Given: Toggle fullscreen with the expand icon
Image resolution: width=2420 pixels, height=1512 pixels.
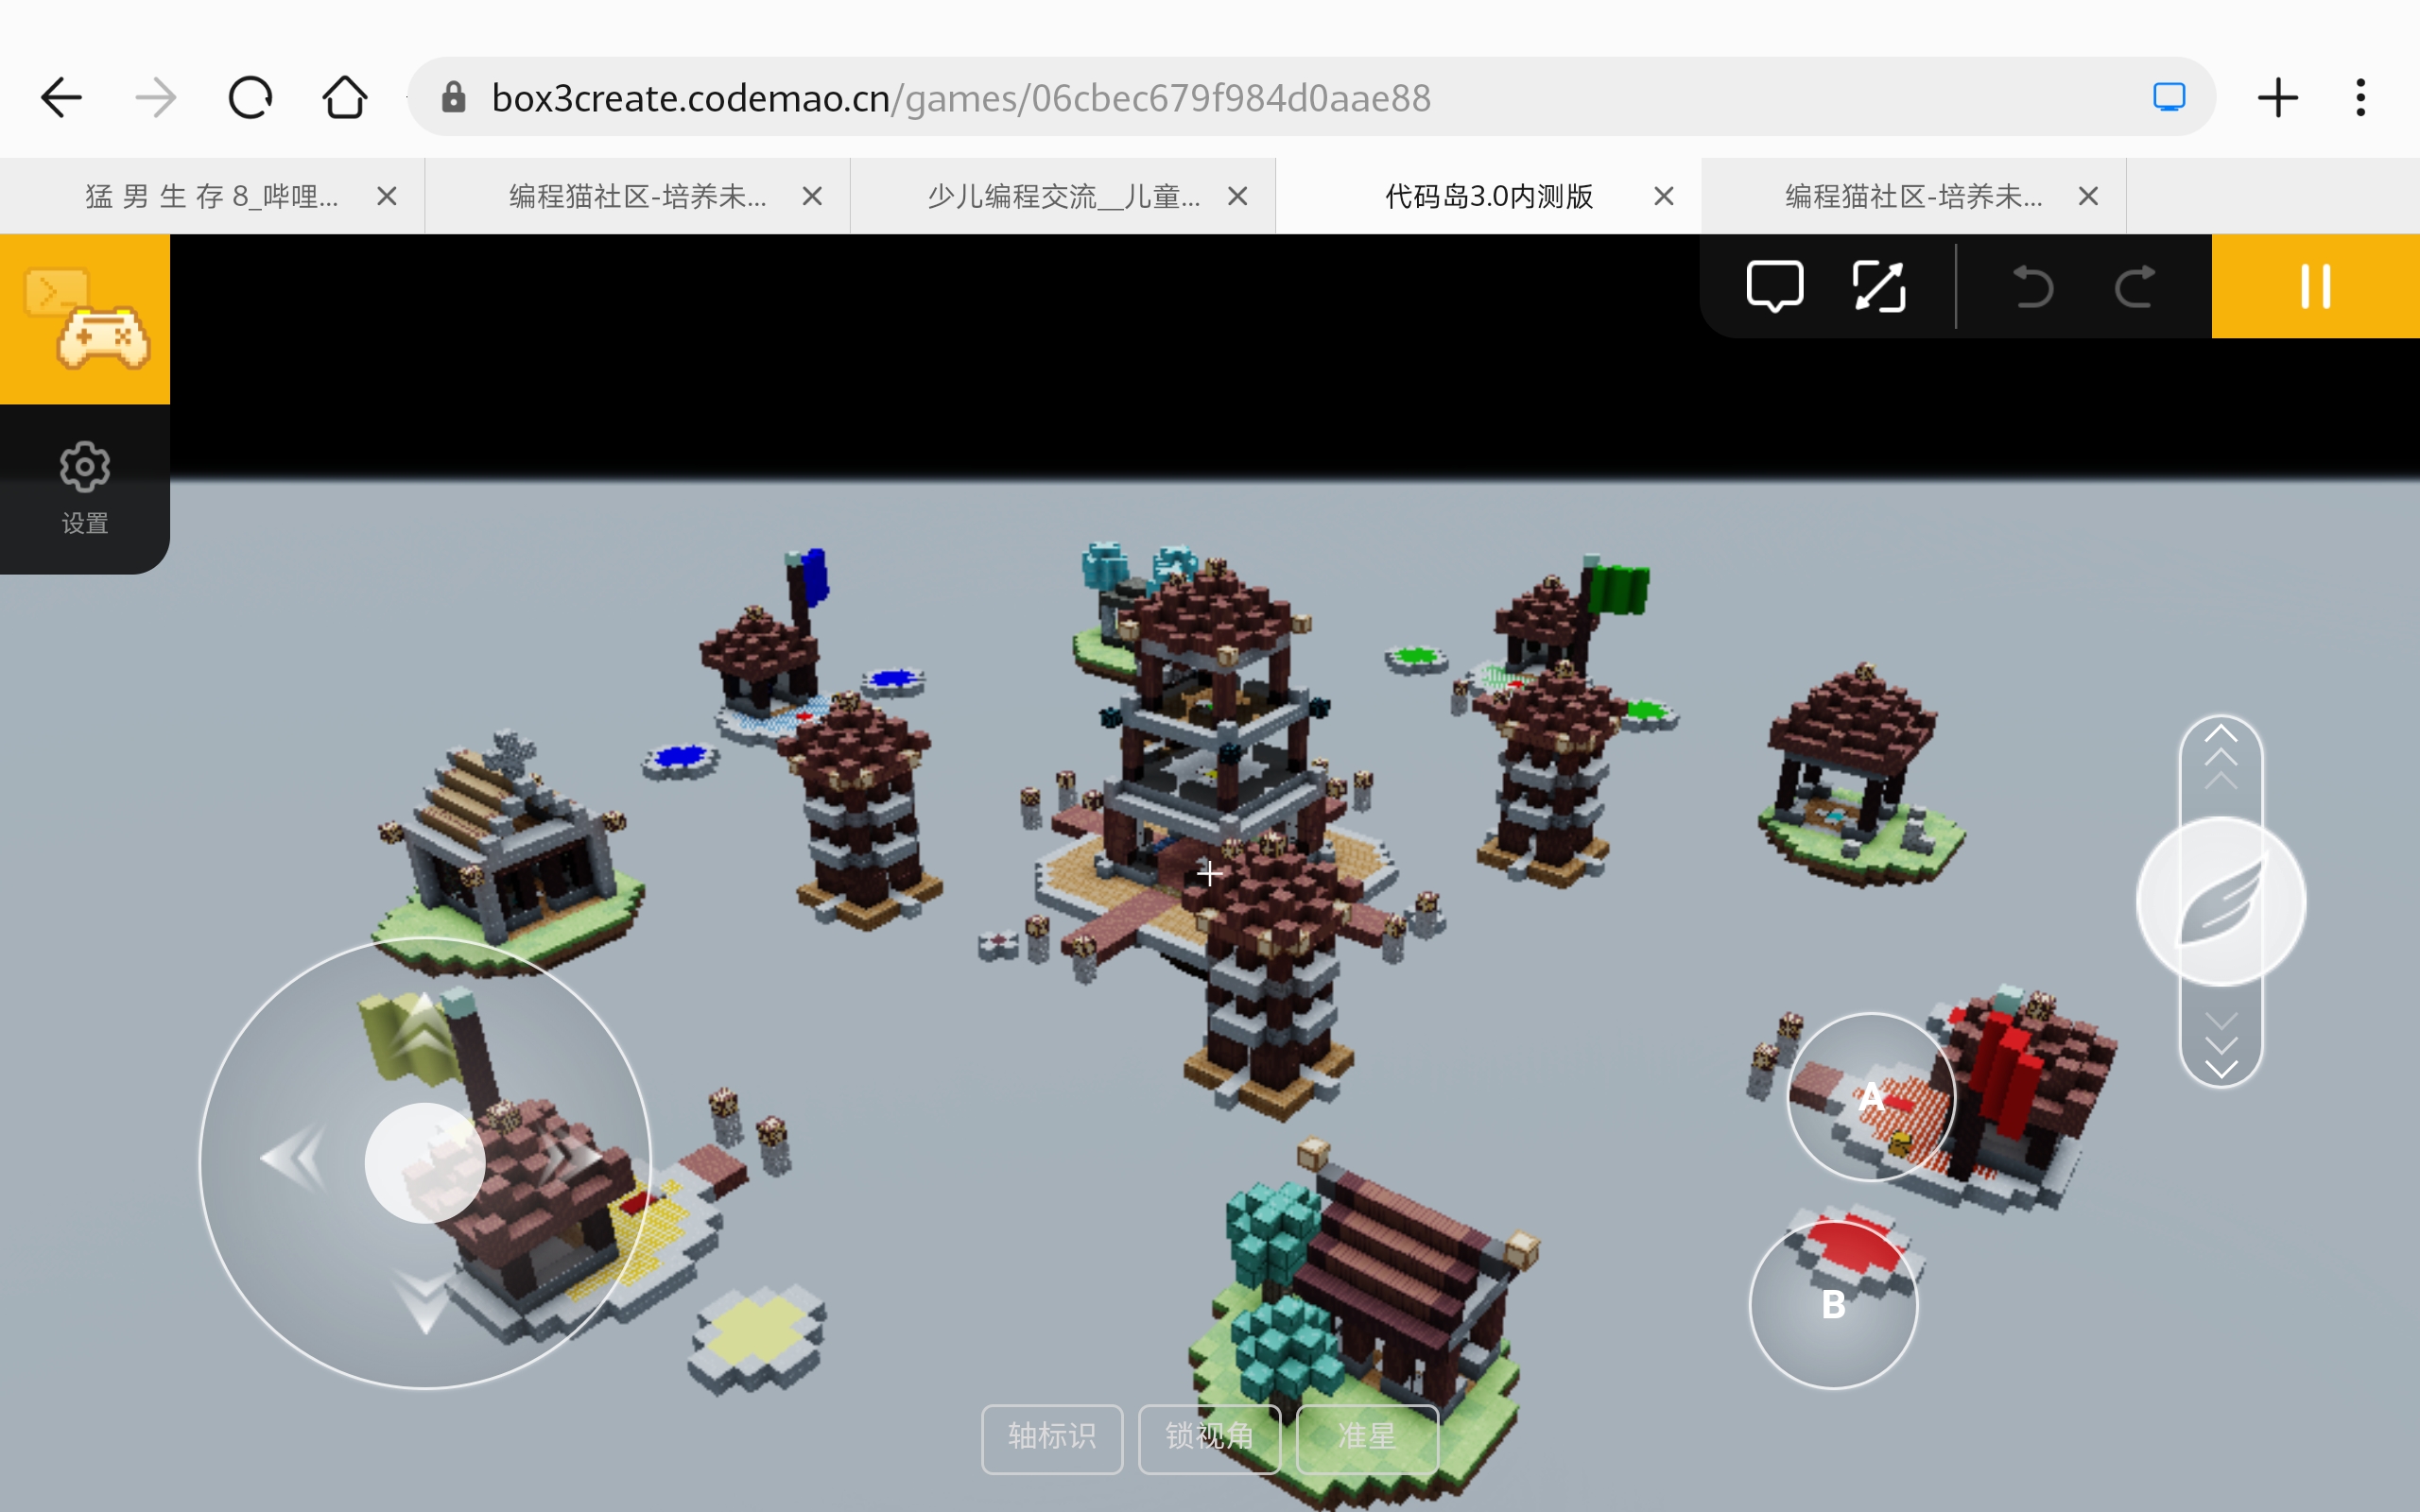Looking at the screenshot, I should click(x=1879, y=287).
